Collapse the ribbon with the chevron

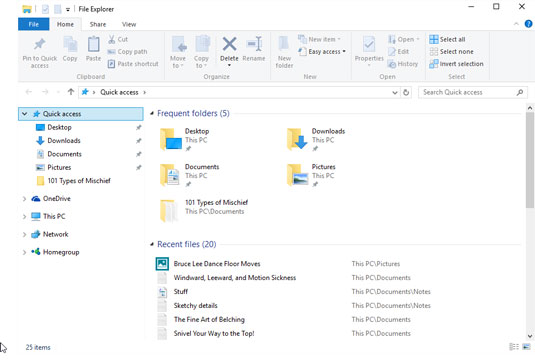tap(516, 24)
